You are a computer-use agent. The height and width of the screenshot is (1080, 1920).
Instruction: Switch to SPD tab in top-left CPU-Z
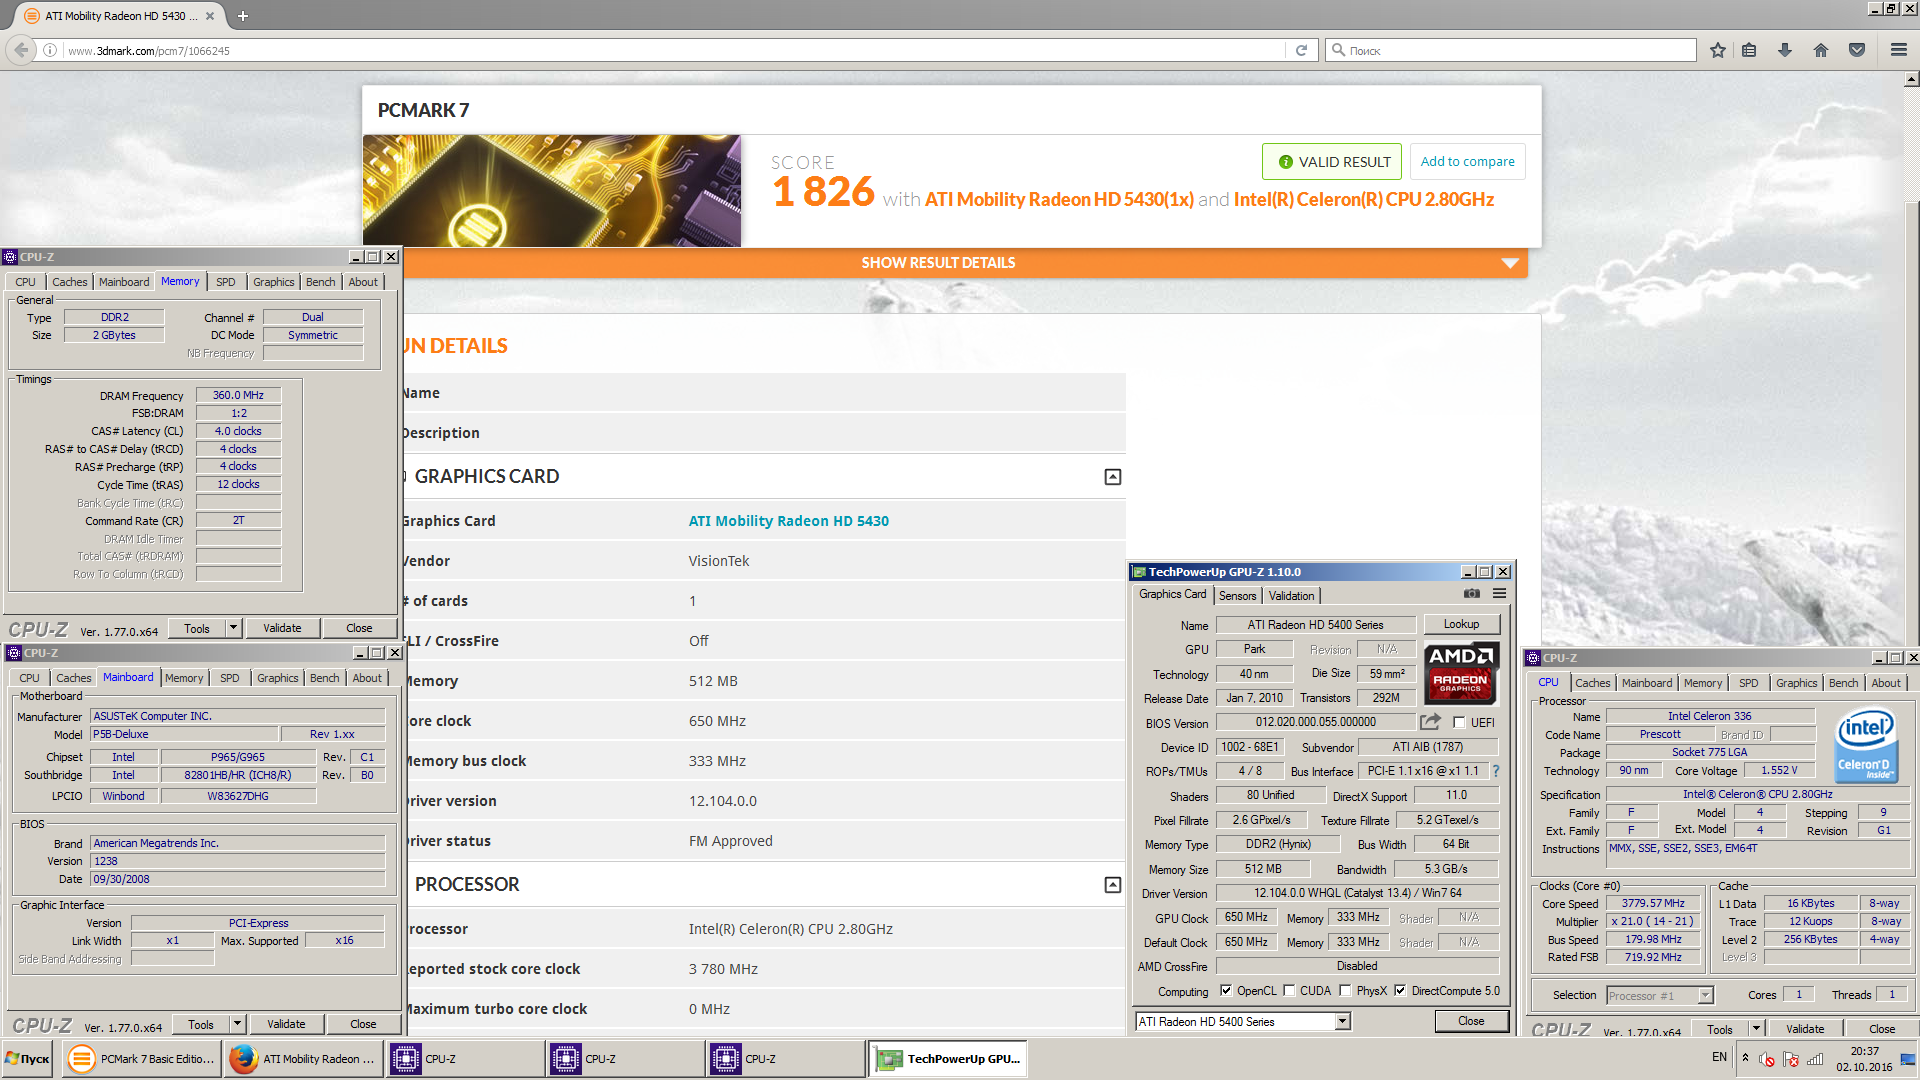pyautogui.click(x=226, y=282)
